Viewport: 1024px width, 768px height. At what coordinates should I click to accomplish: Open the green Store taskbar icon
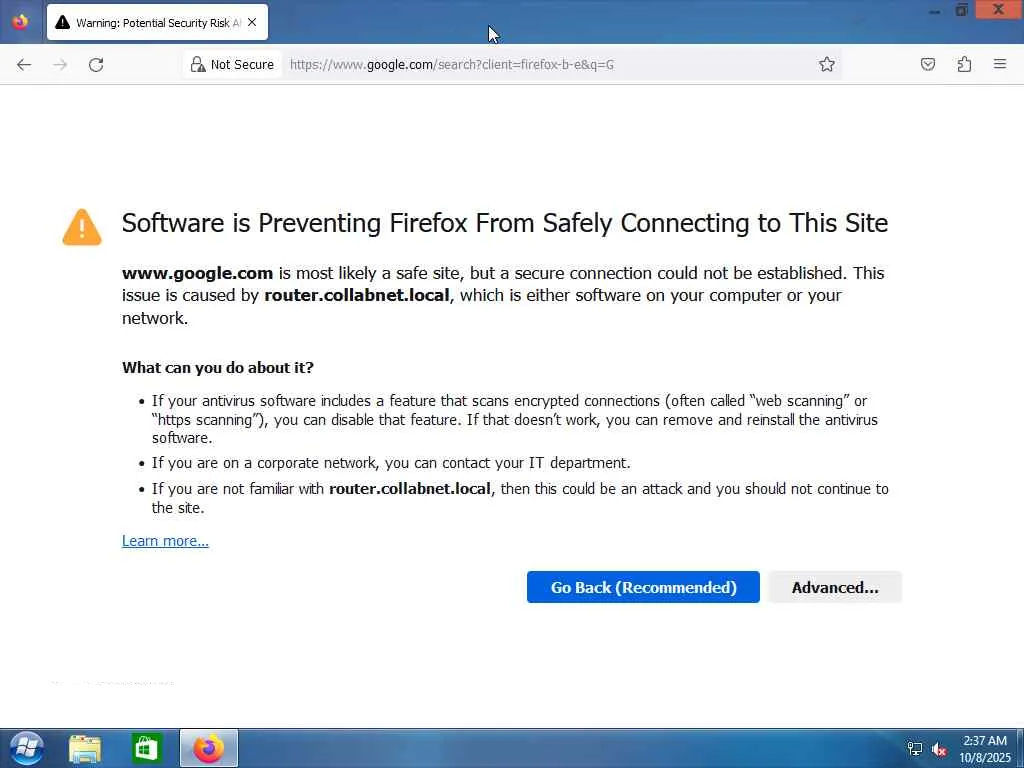click(x=146, y=749)
